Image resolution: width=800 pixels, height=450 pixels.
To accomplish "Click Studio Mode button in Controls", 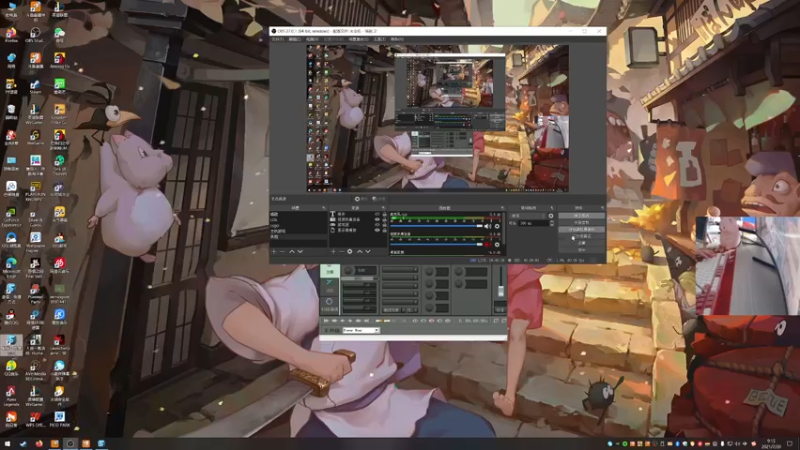I will [x=581, y=236].
